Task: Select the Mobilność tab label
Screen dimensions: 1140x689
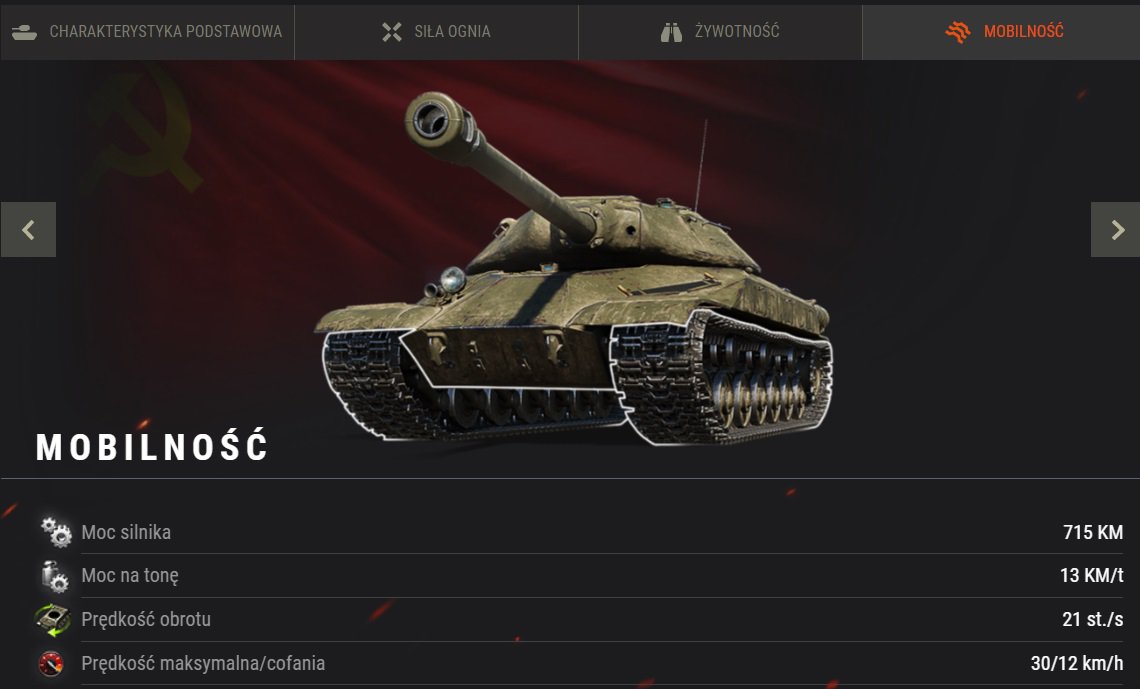Action: point(1023,31)
